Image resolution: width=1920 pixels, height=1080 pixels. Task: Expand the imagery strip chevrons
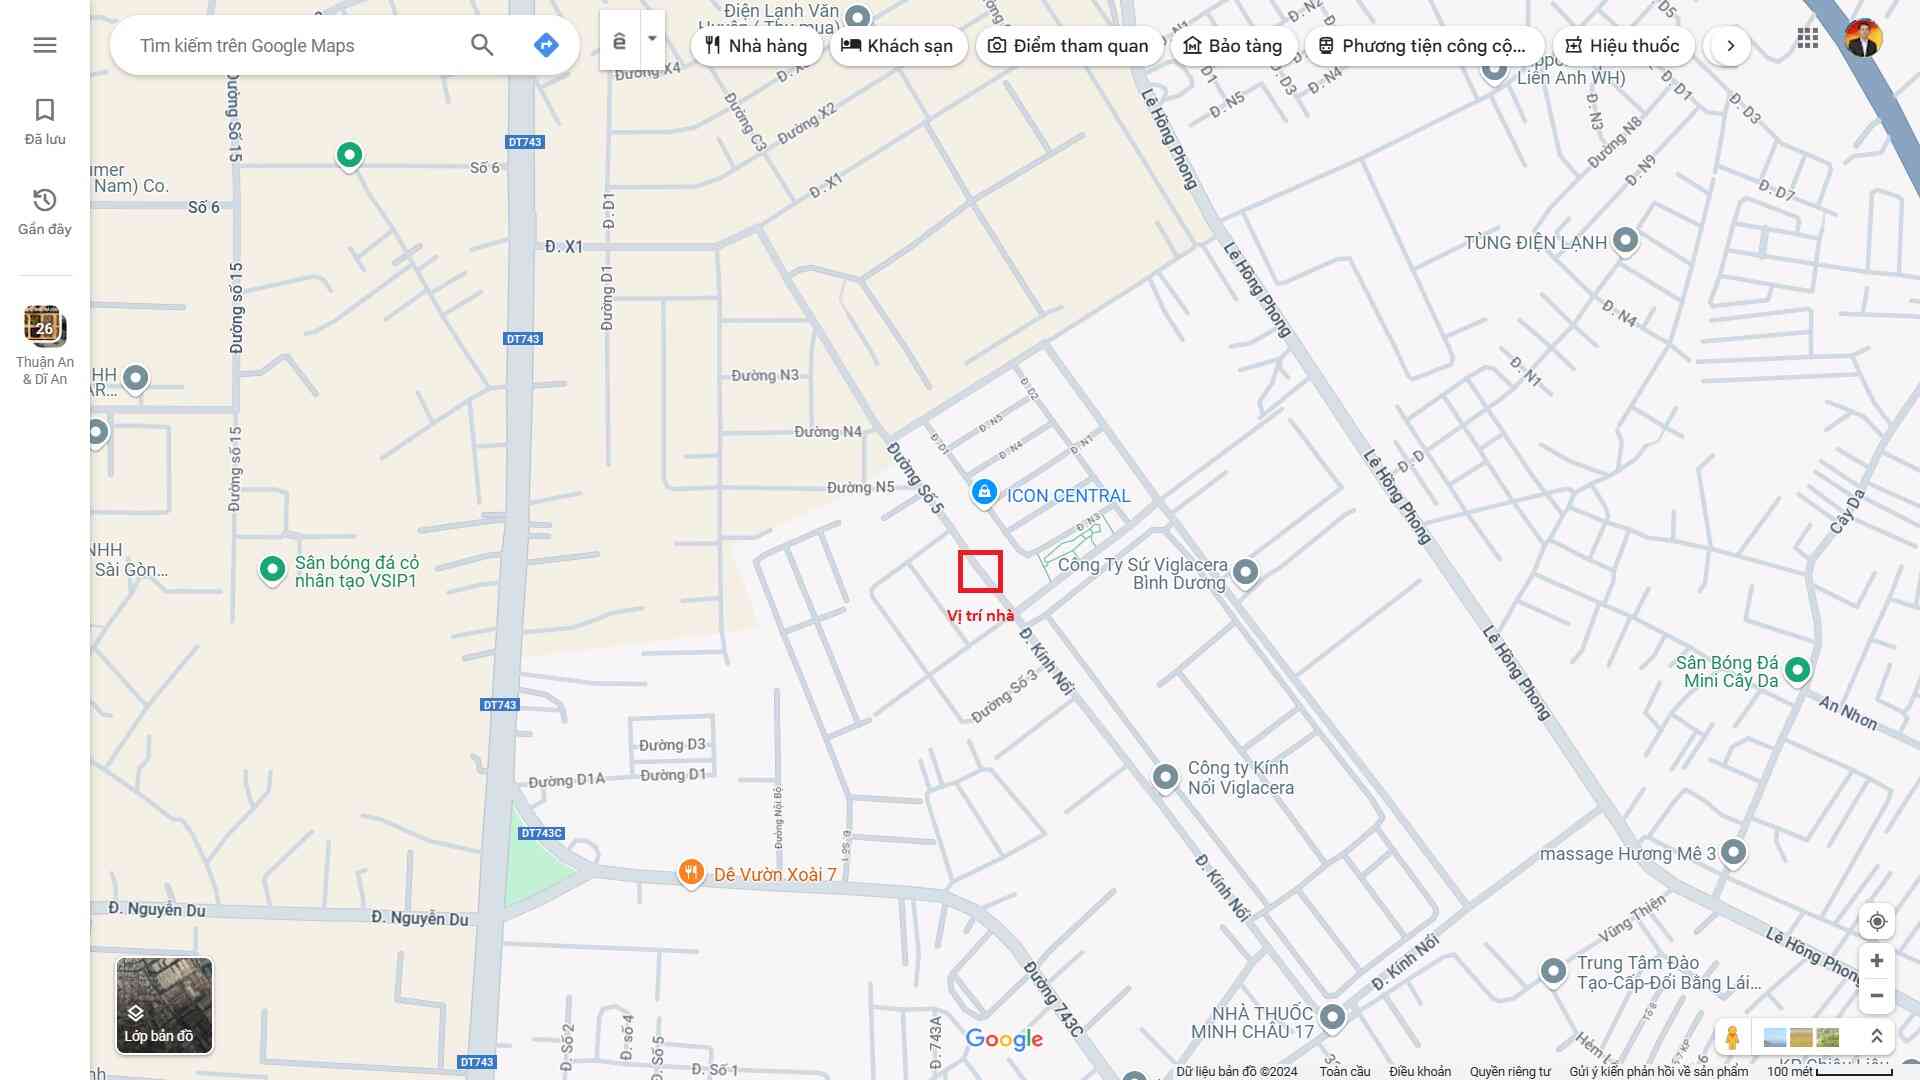click(1876, 1037)
